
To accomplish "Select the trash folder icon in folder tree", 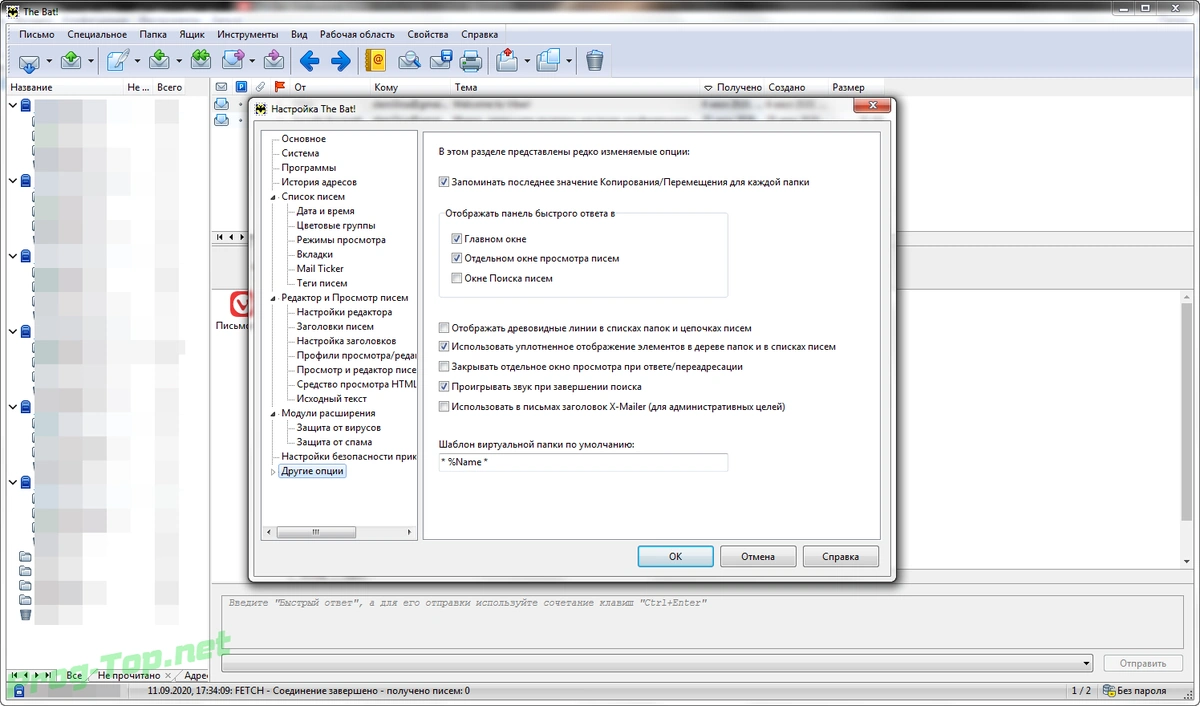I will (26, 614).
